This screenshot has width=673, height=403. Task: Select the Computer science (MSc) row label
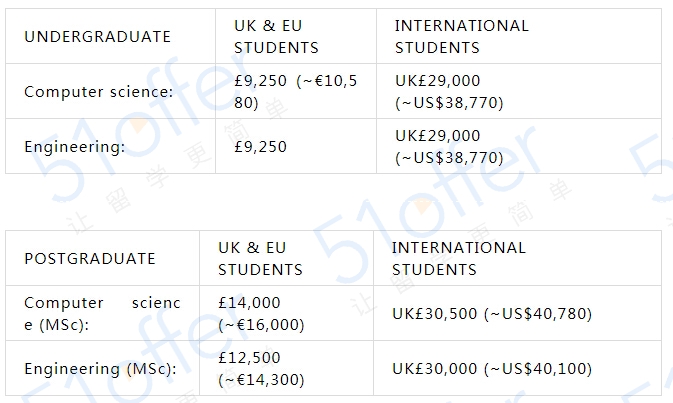pyautogui.click(x=103, y=313)
